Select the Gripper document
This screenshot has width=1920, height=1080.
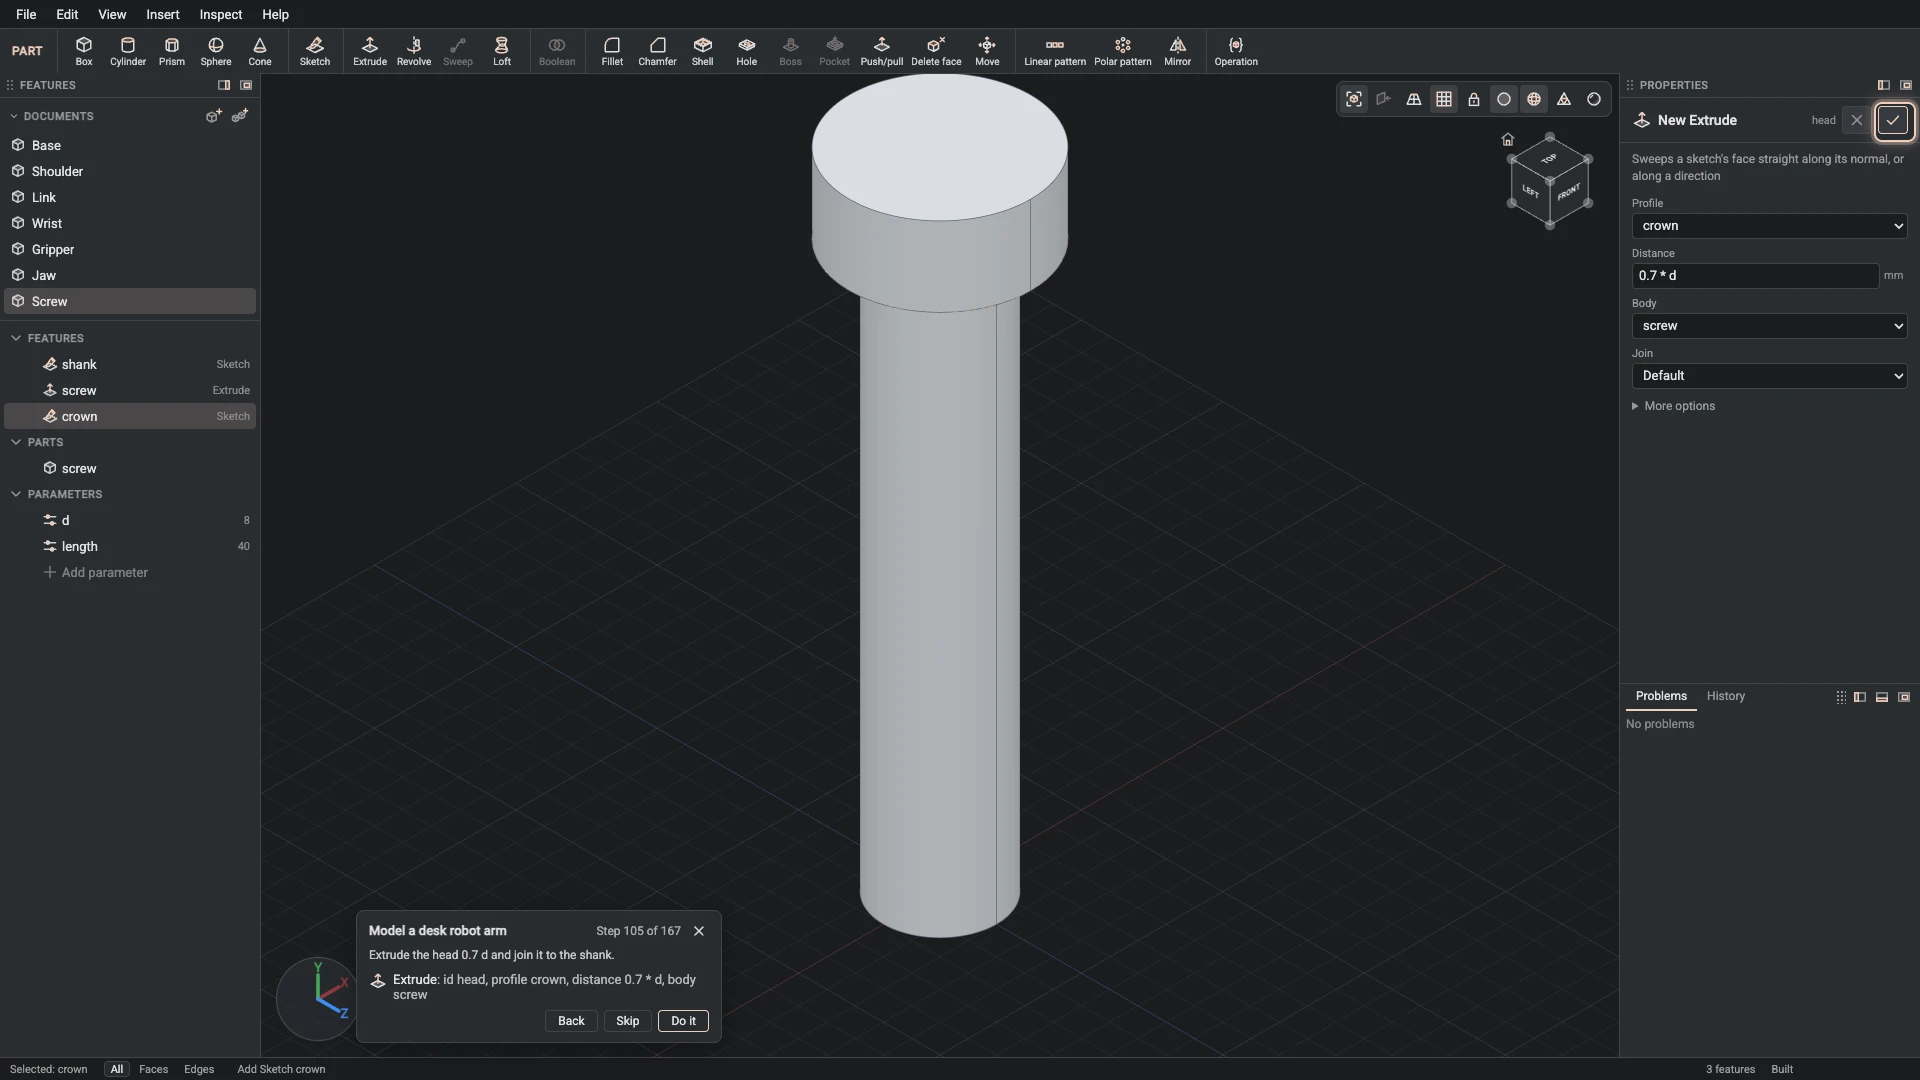tap(130, 250)
